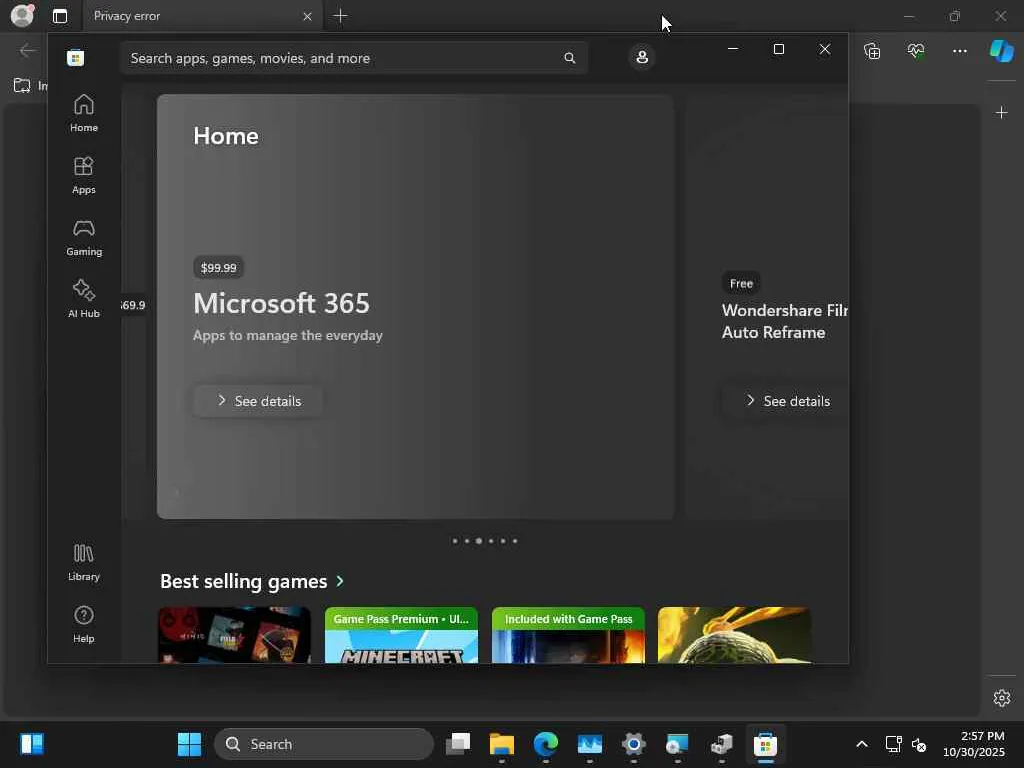Select the last carousel page dot
The image size is (1024, 768).
point(515,541)
